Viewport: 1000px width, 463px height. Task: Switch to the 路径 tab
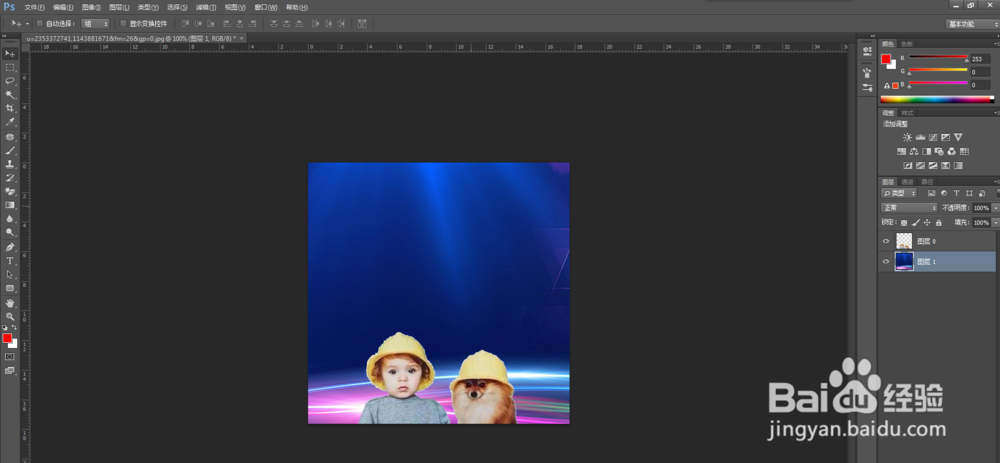click(x=927, y=182)
